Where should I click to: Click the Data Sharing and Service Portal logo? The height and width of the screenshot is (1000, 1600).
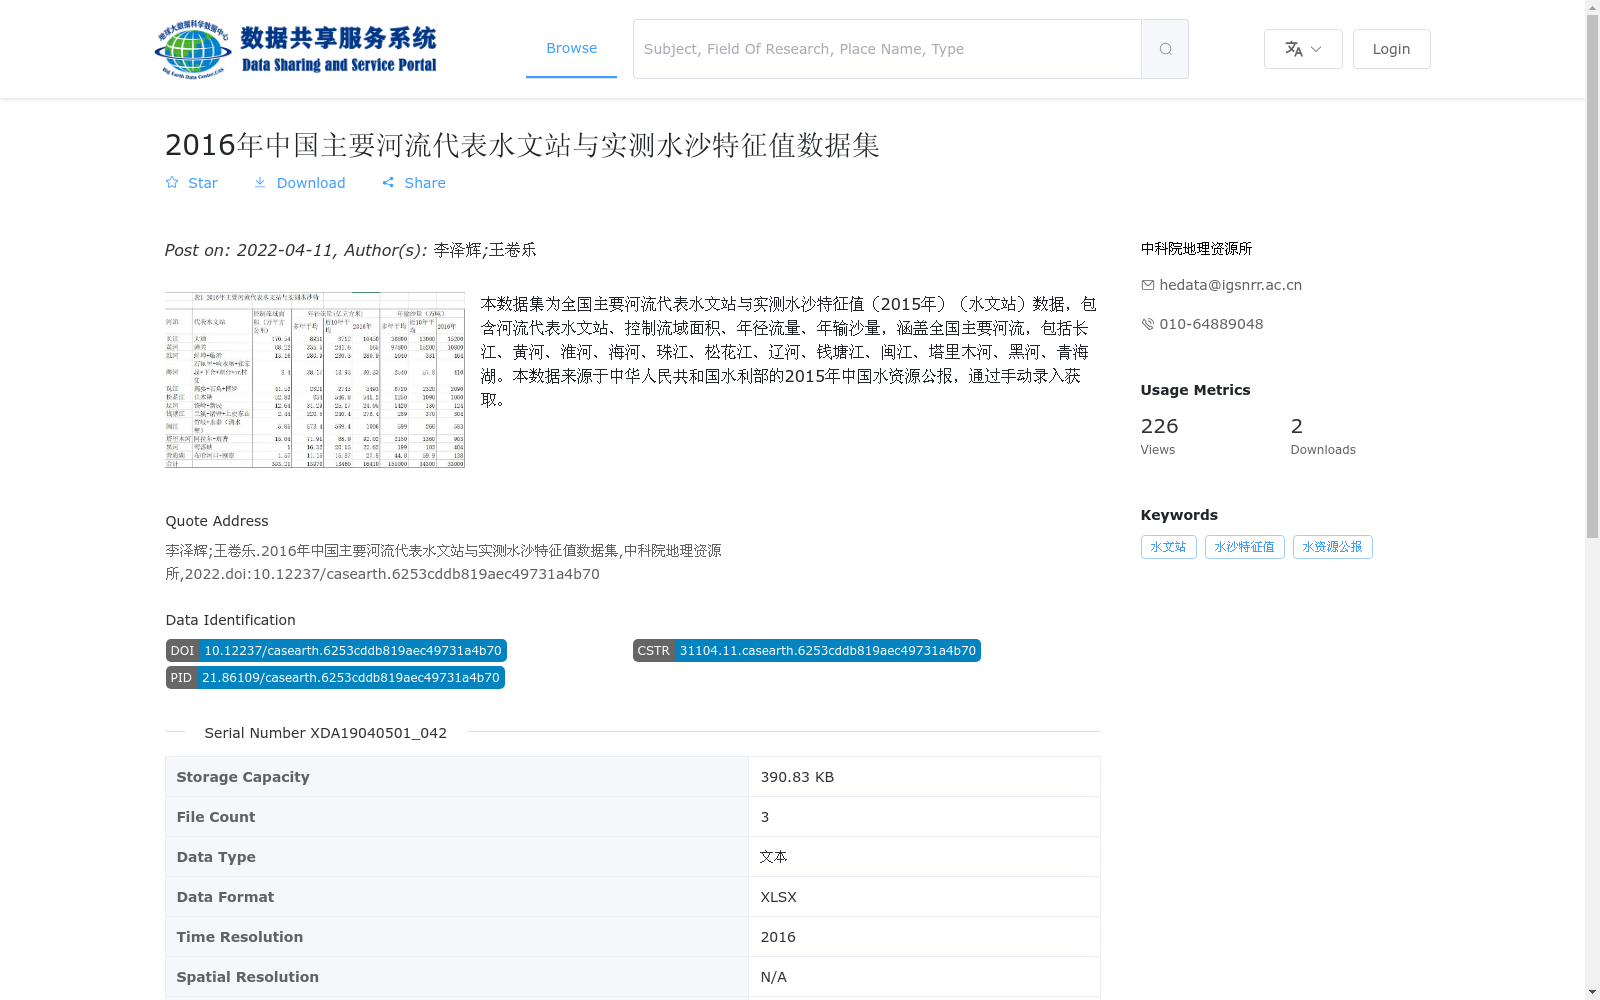click(x=296, y=49)
